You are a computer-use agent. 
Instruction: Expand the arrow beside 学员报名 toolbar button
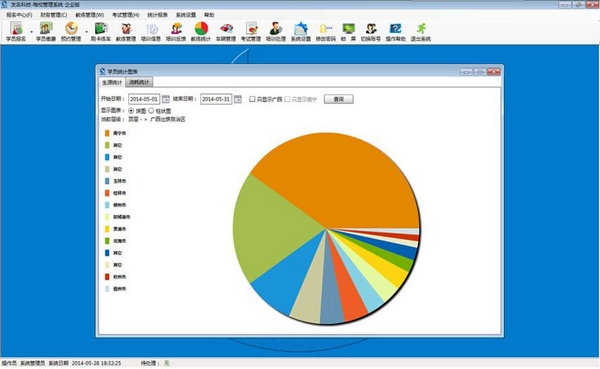click(x=31, y=32)
